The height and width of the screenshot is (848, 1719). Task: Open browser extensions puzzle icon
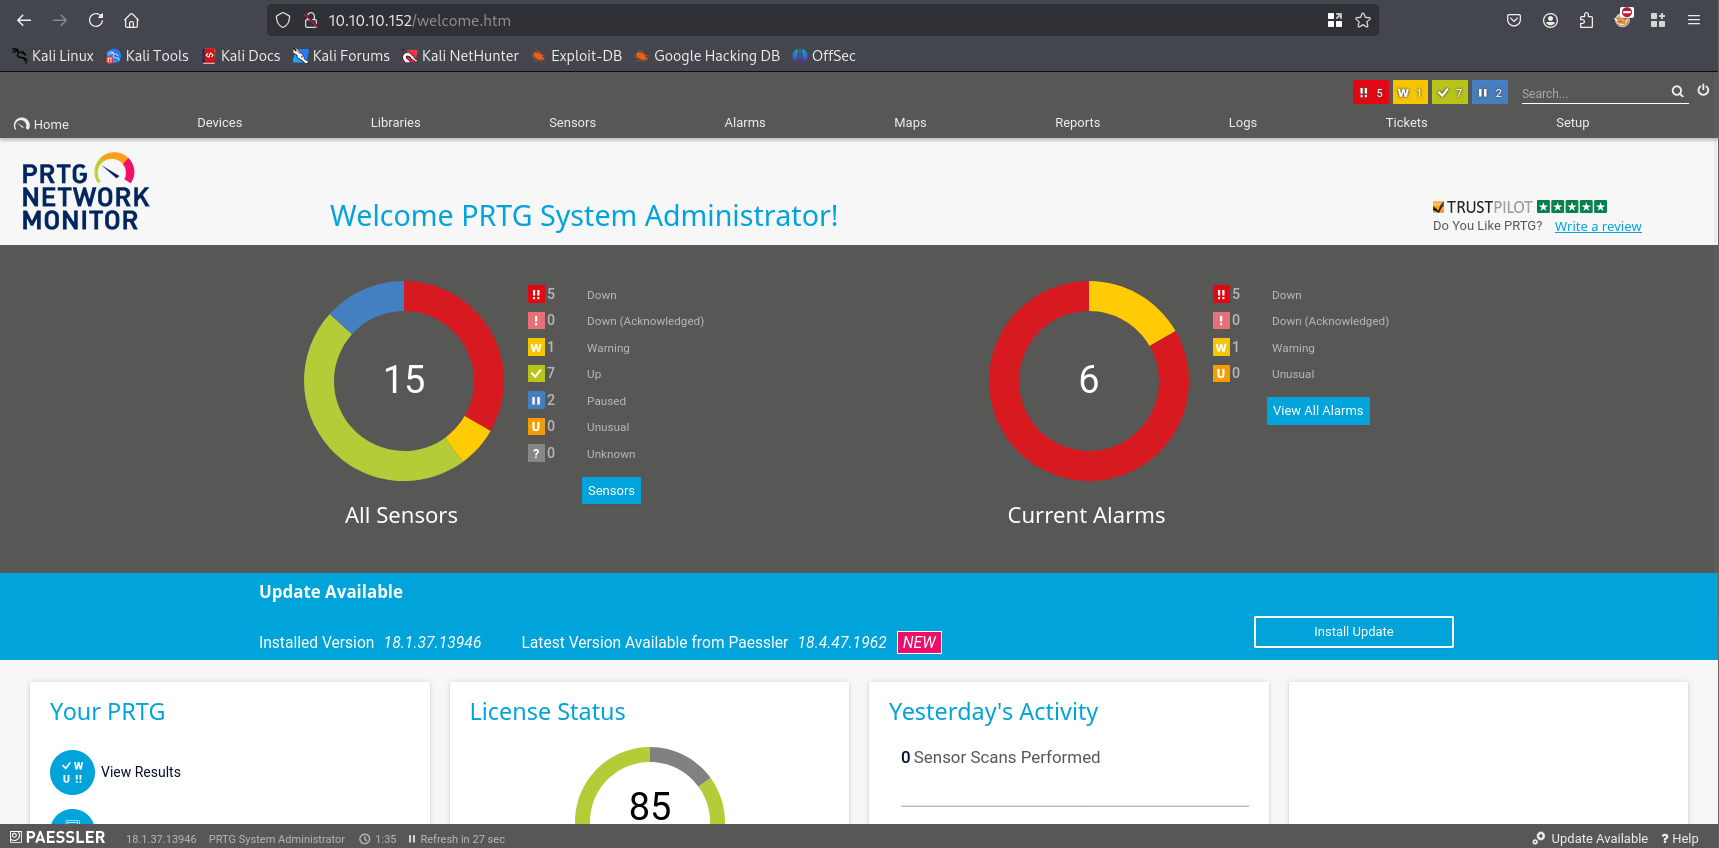point(1586,20)
